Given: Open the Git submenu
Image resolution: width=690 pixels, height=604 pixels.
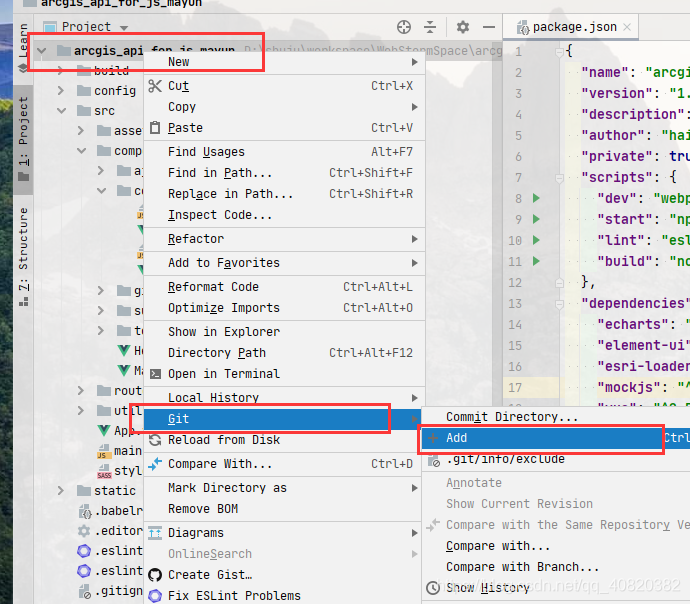Looking at the screenshot, I should point(283,419).
